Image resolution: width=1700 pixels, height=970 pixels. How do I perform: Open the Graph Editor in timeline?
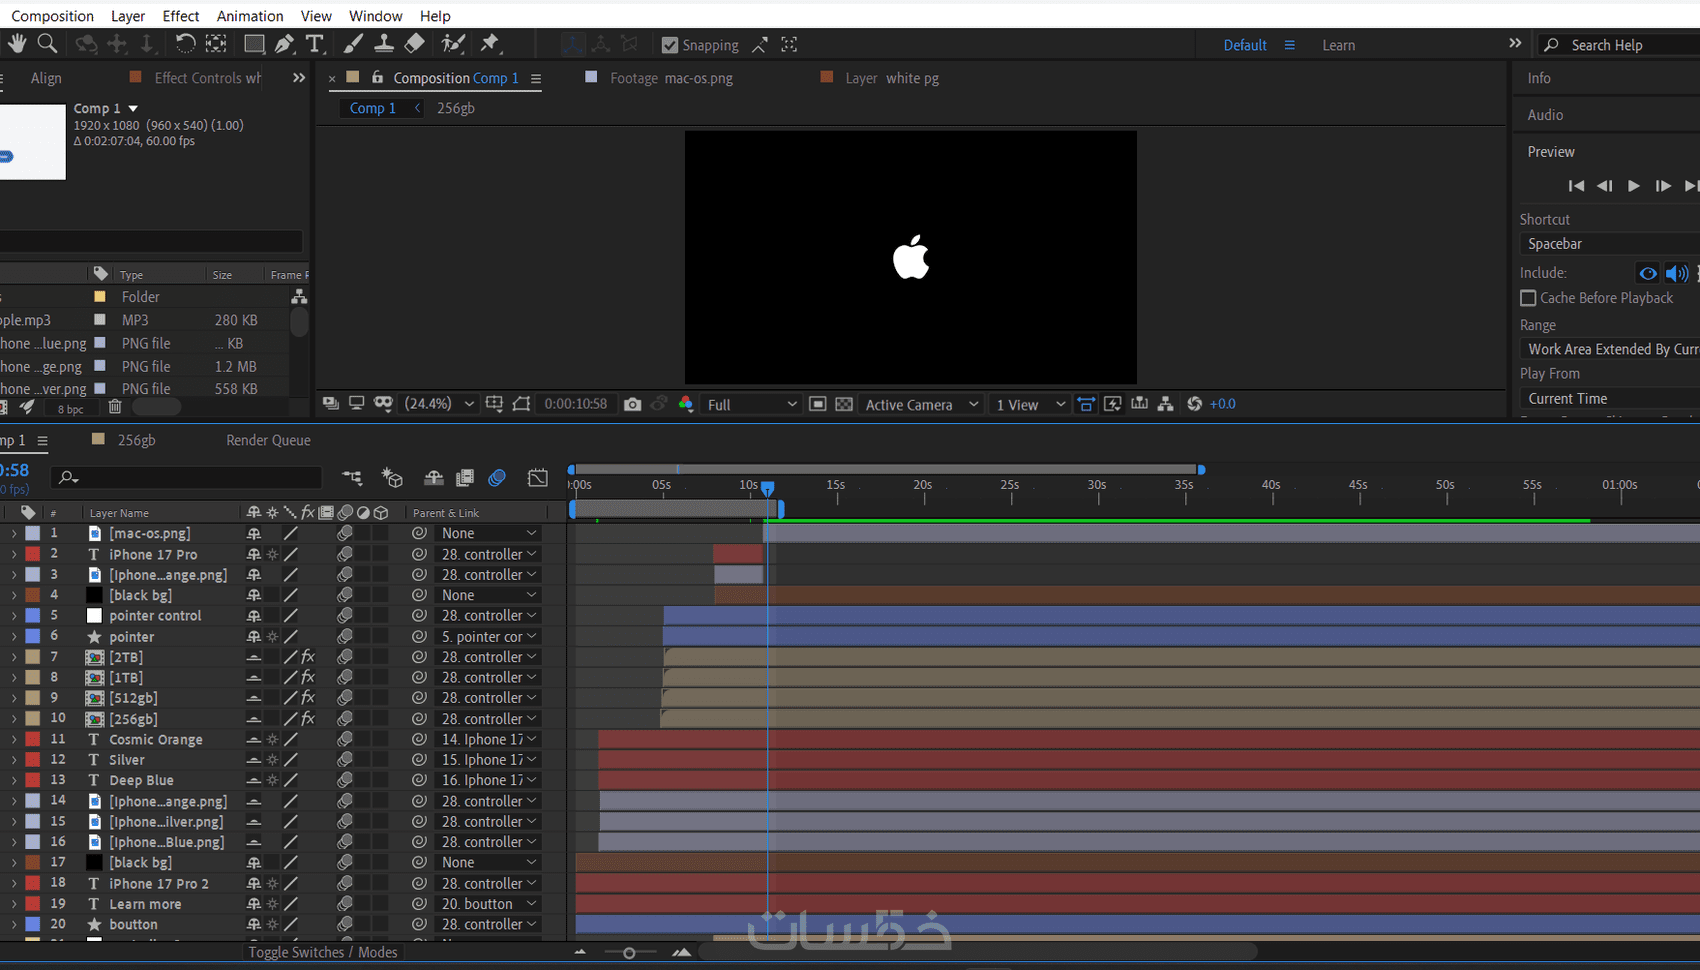(538, 478)
